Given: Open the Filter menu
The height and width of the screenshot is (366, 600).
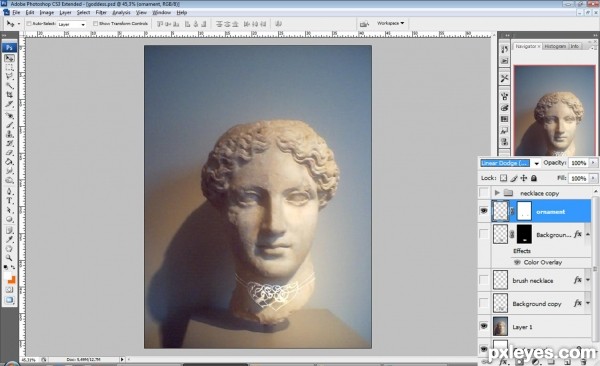Looking at the screenshot, I should [x=101, y=13].
